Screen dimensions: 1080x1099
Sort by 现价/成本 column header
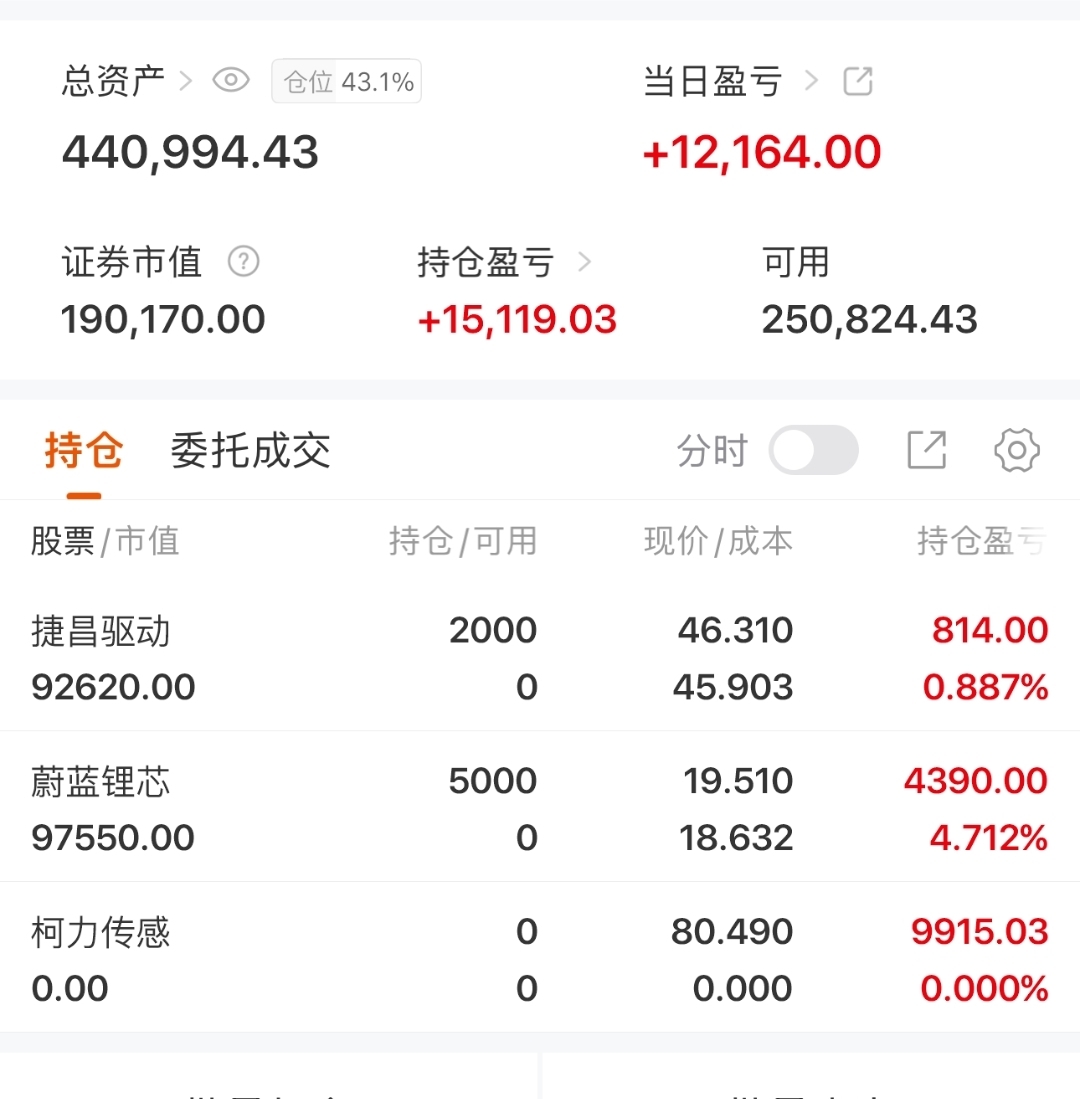click(718, 541)
